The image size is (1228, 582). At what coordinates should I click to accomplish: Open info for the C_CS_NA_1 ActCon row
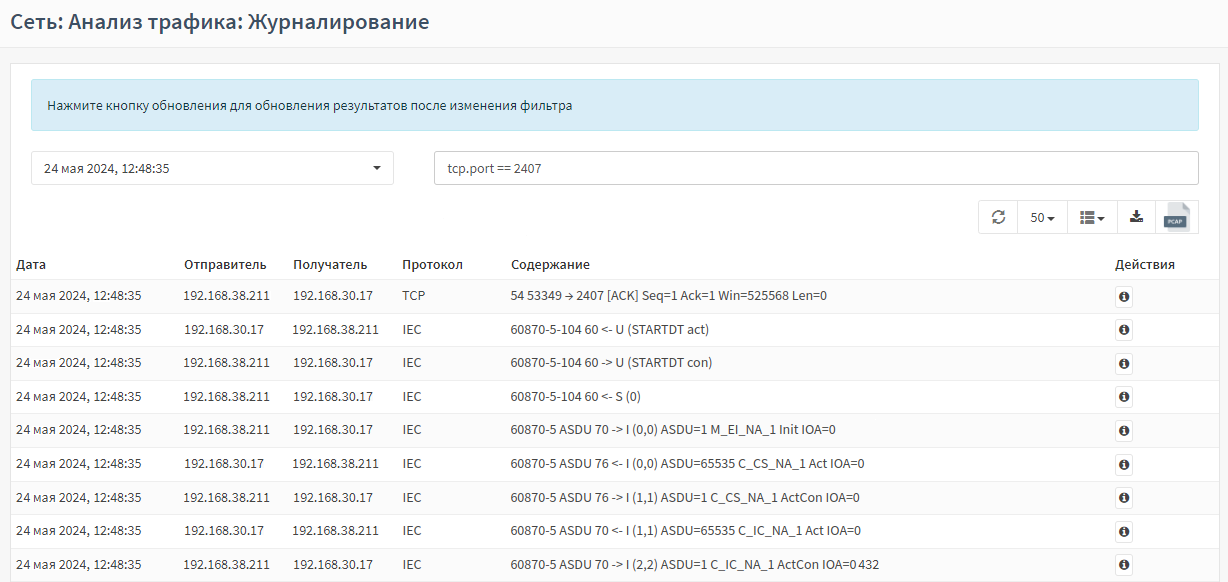coord(1124,498)
